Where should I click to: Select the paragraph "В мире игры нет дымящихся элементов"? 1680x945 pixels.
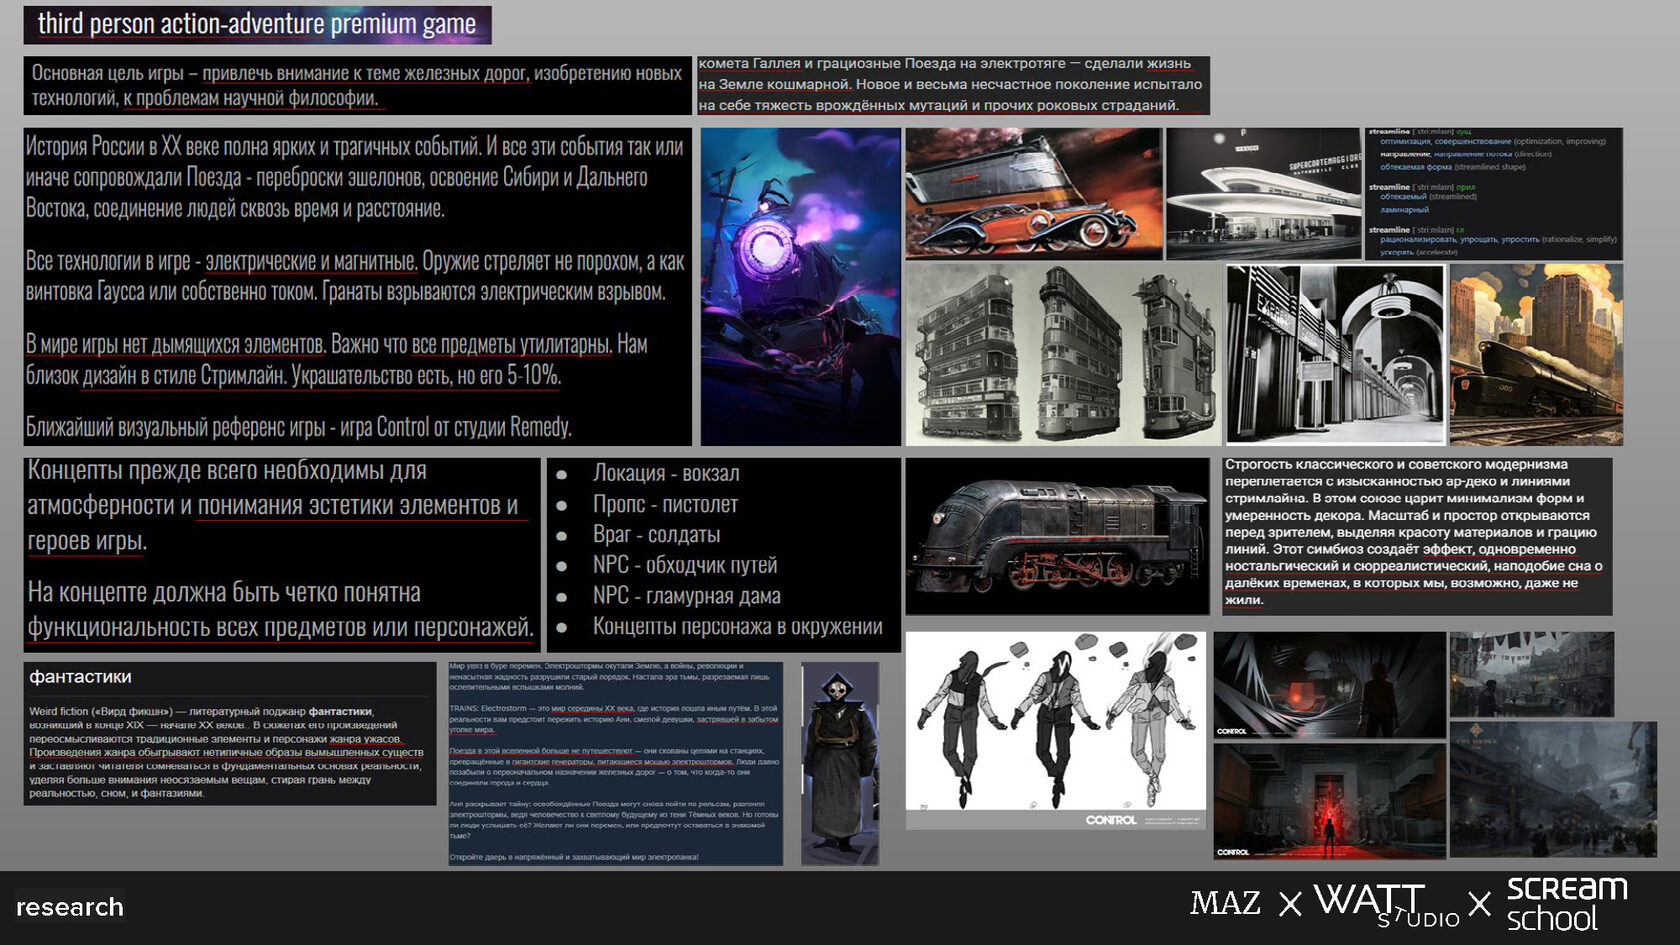[337, 359]
